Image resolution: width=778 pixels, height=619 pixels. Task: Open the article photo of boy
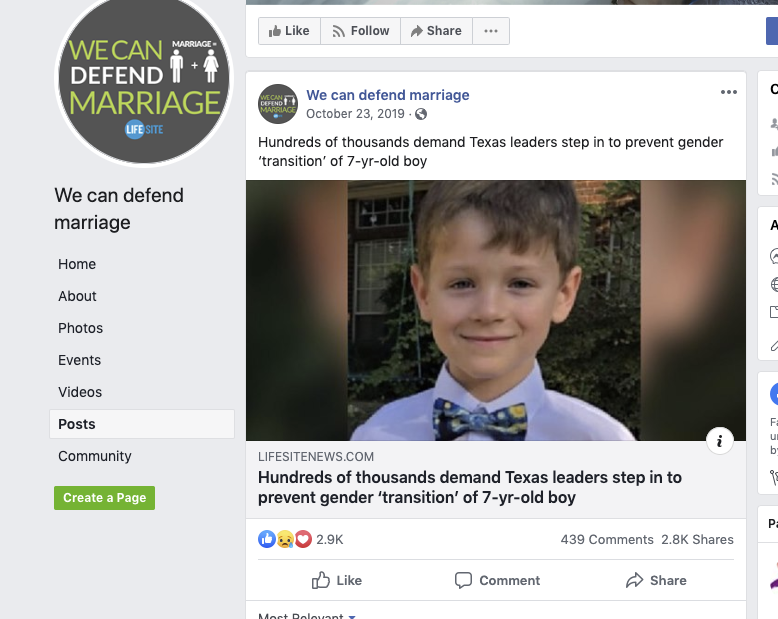point(495,310)
